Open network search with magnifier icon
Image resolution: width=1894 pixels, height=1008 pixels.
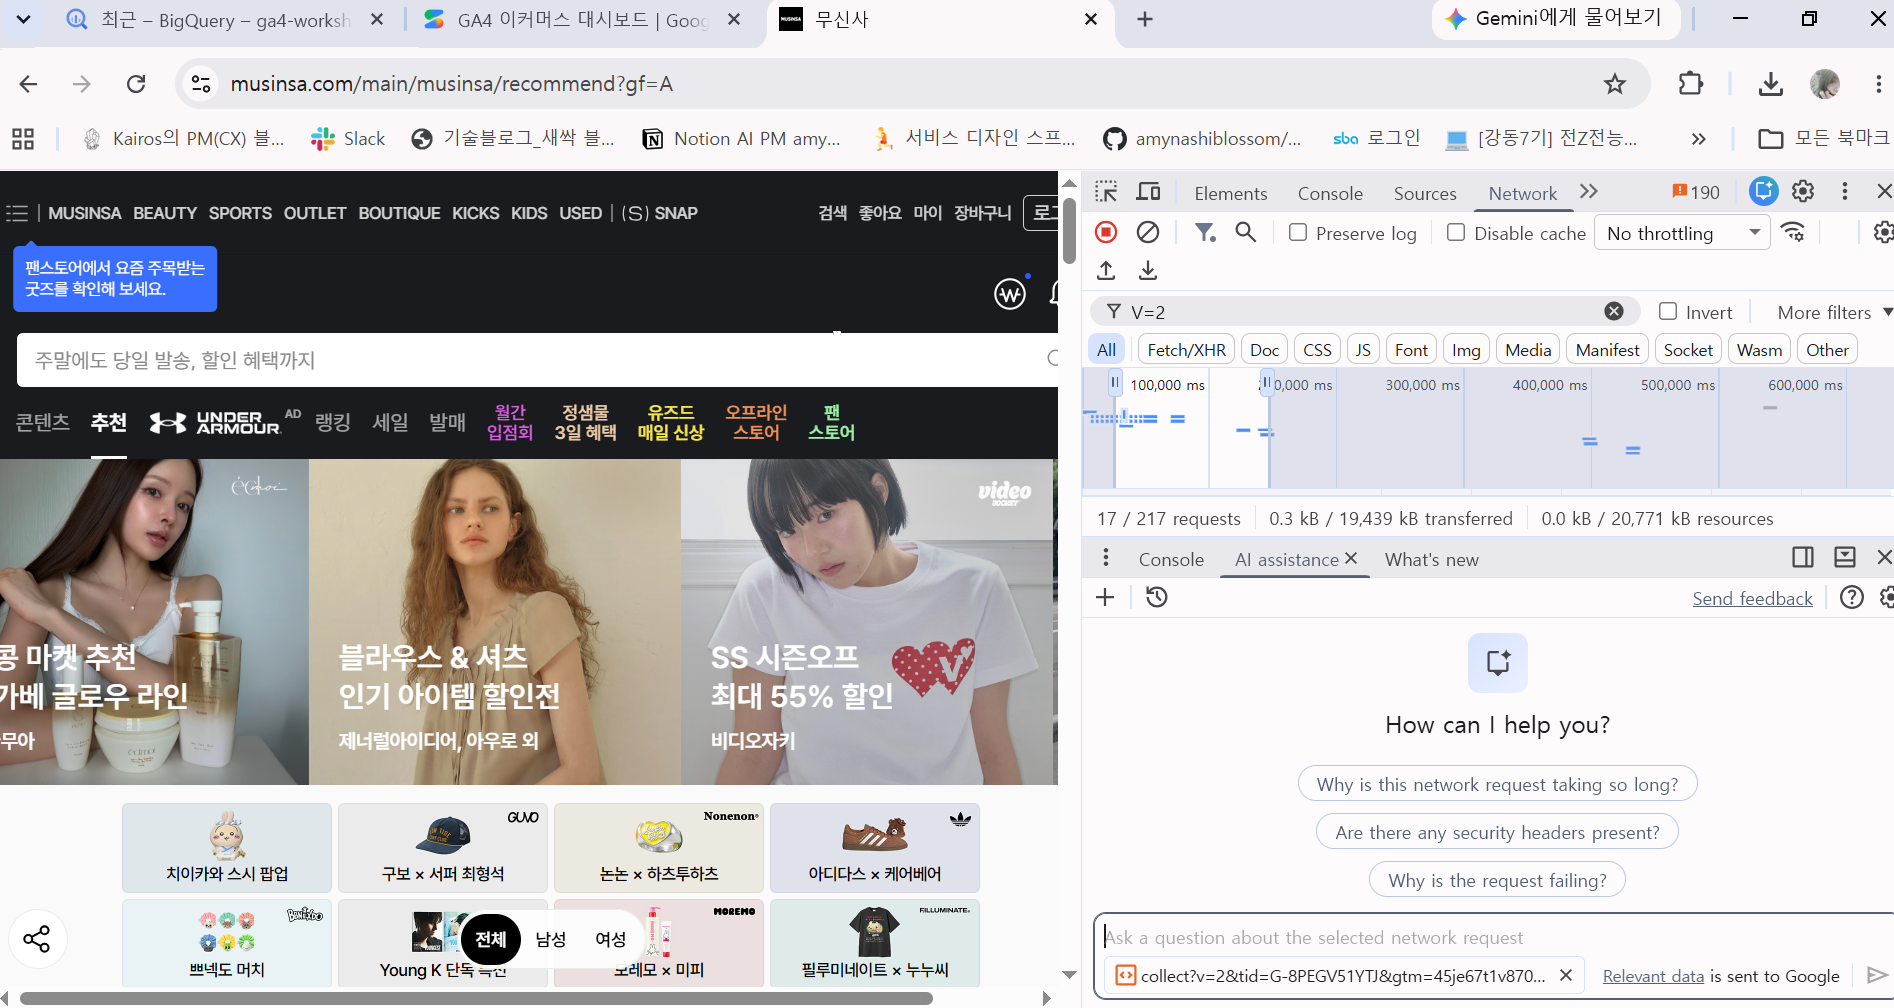(1246, 232)
